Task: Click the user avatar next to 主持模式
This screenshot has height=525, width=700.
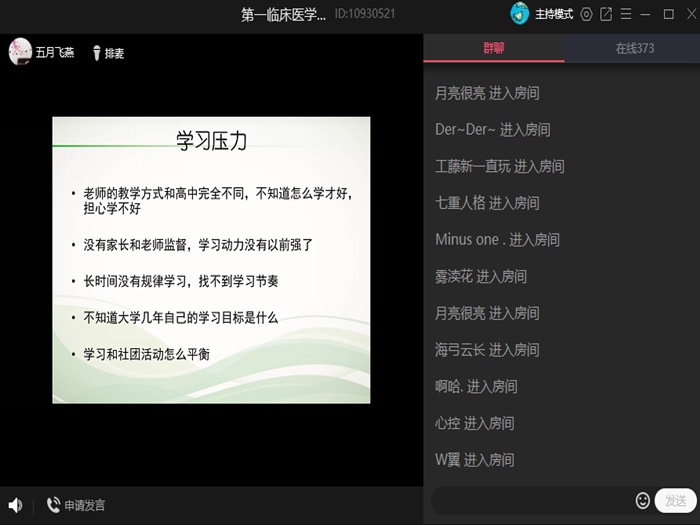Action: pyautogui.click(x=520, y=14)
